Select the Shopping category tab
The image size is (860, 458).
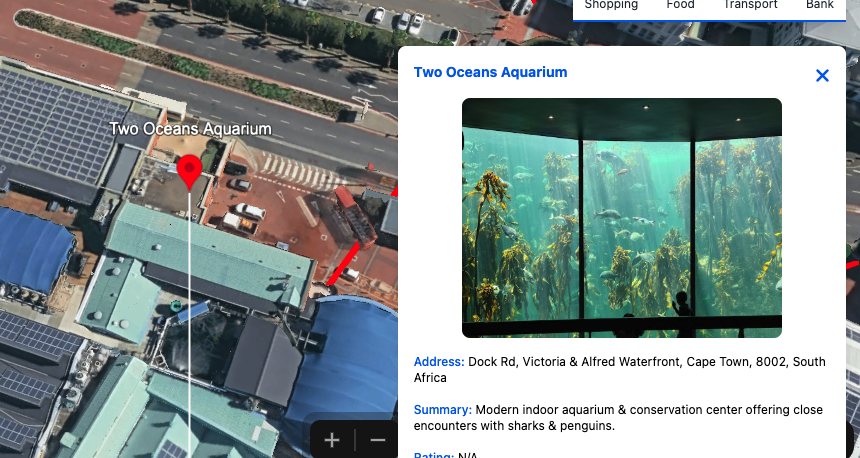click(611, 5)
